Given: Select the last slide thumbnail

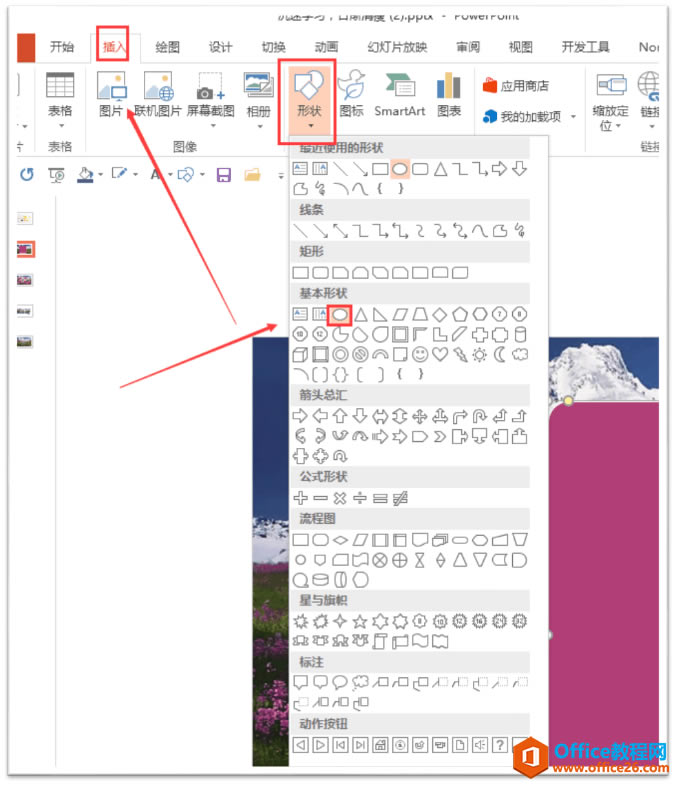Looking at the screenshot, I should pos(25,342).
